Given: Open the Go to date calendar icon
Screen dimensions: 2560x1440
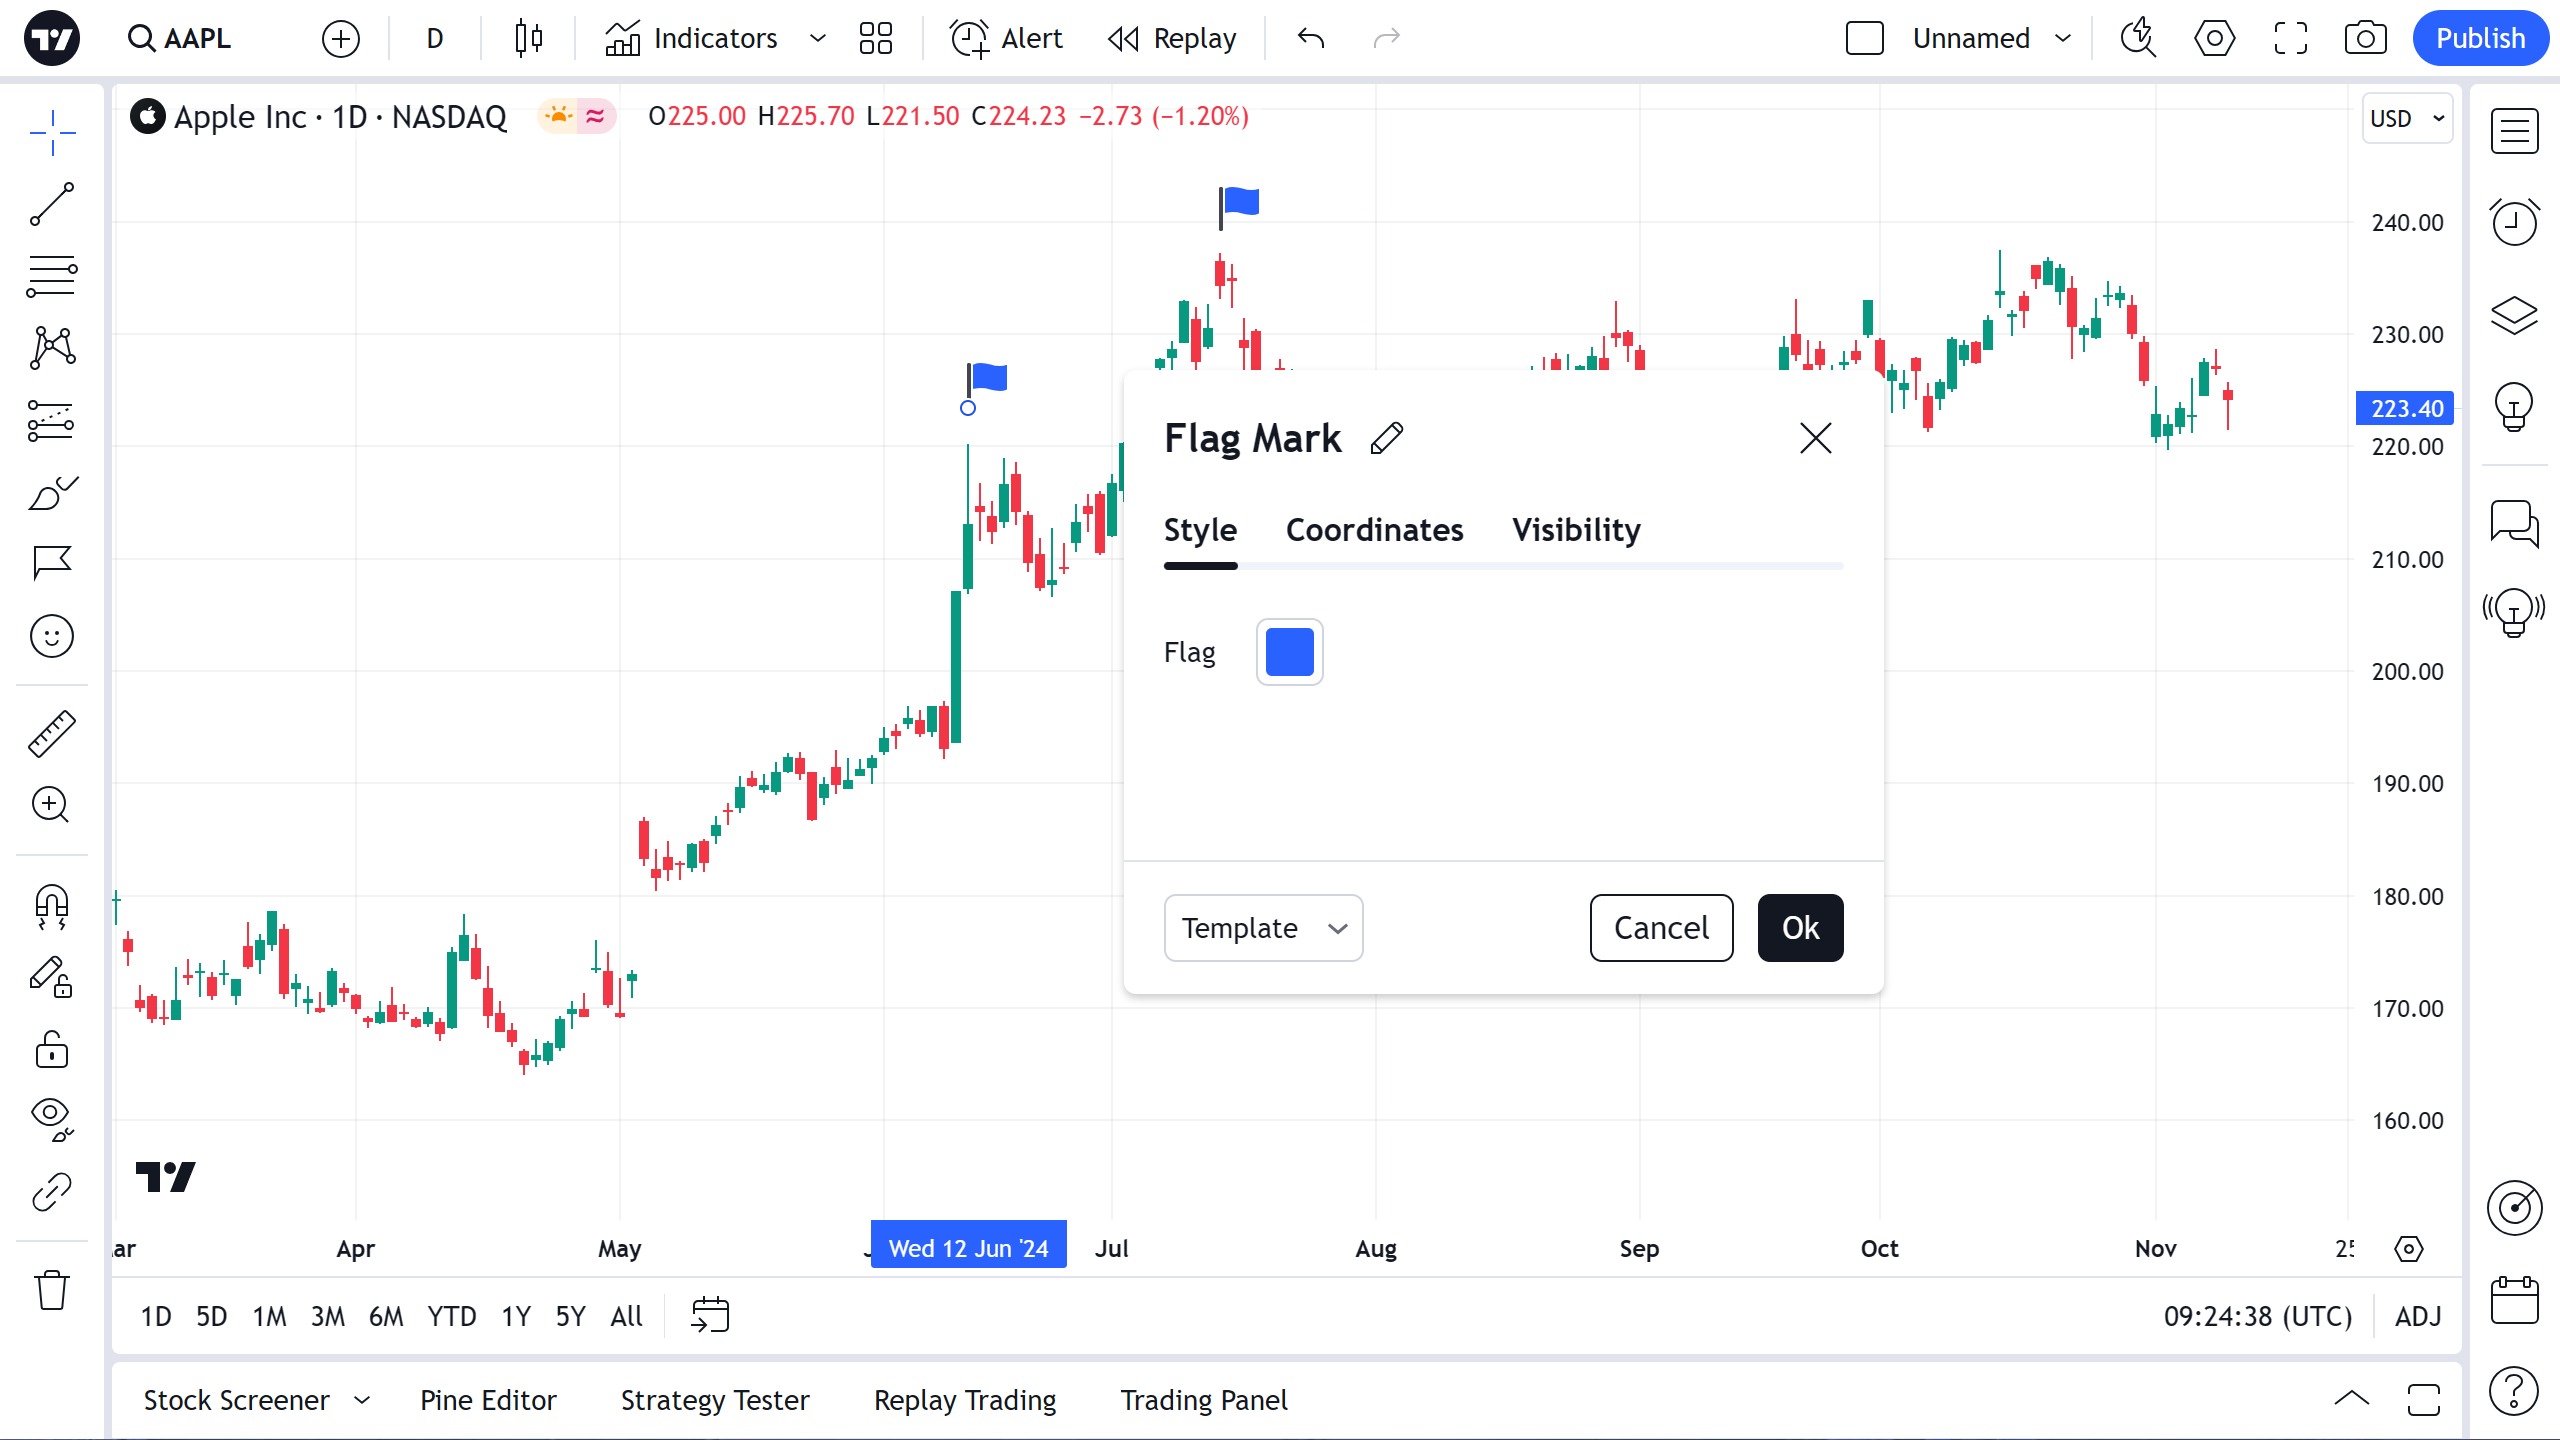Looking at the screenshot, I should pyautogui.click(x=710, y=1315).
